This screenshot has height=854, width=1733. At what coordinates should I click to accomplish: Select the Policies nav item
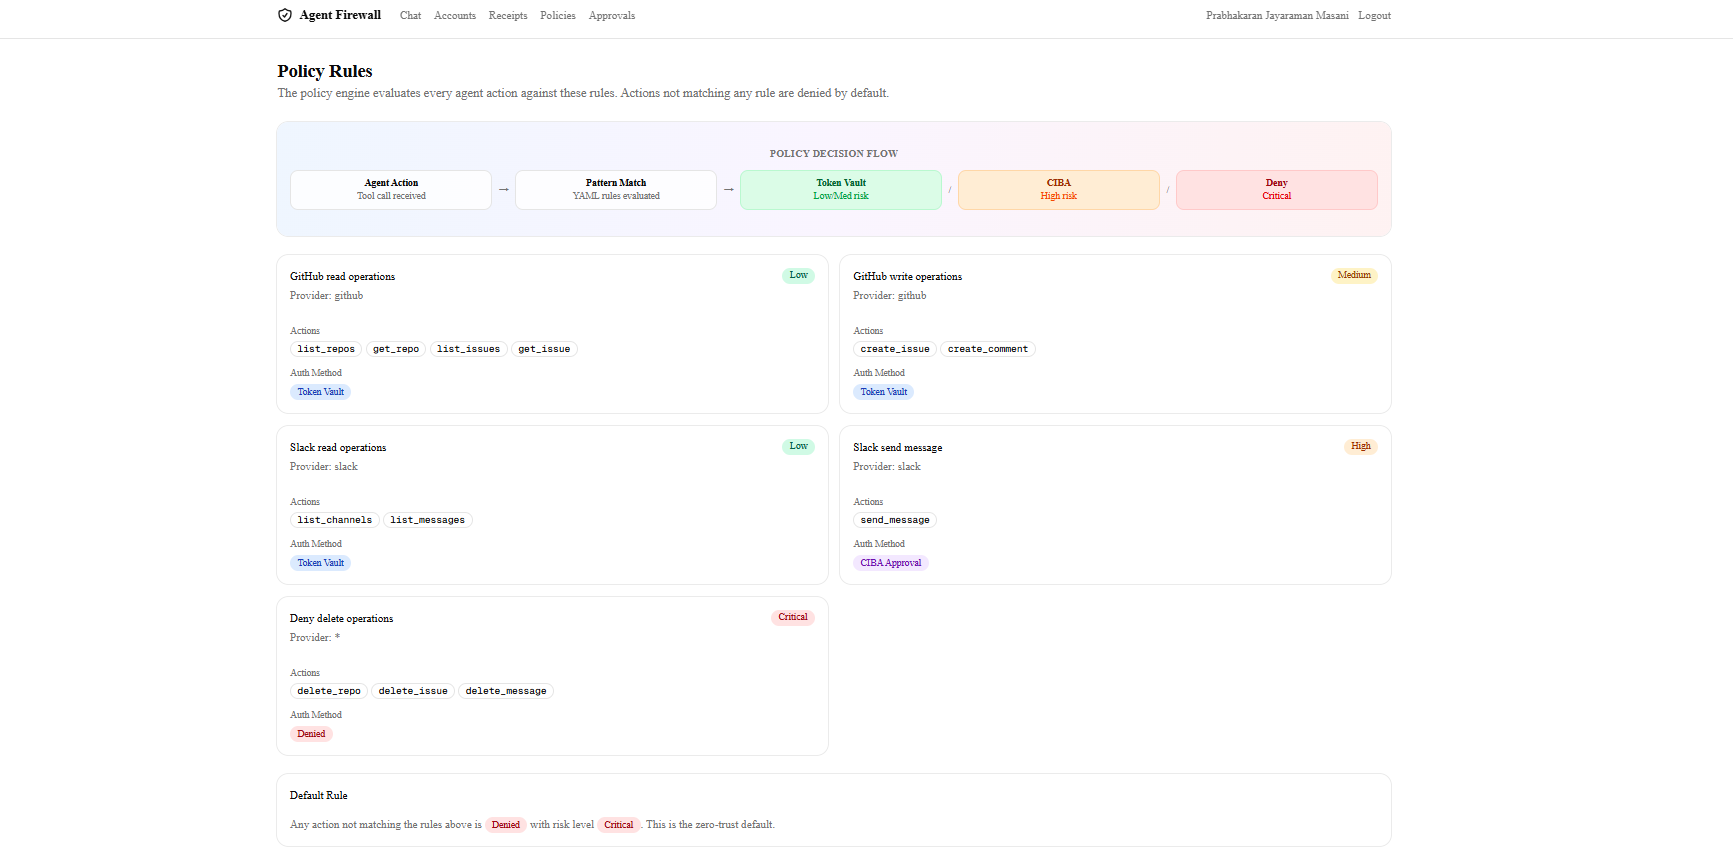tap(558, 16)
